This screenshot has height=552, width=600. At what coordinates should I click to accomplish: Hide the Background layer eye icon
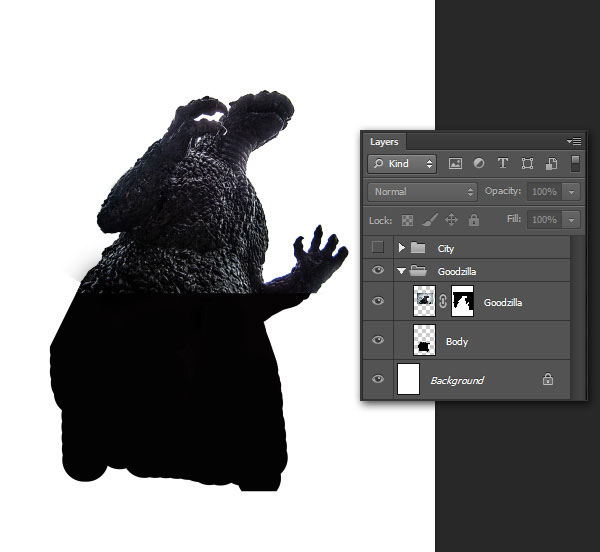378,379
